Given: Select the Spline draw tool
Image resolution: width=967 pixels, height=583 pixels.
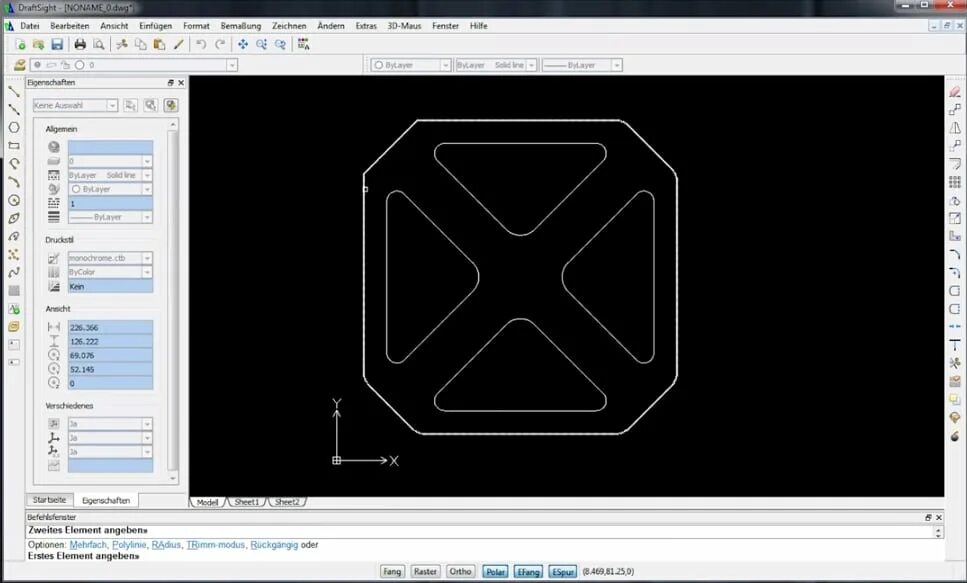Looking at the screenshot, I should 14,272.
